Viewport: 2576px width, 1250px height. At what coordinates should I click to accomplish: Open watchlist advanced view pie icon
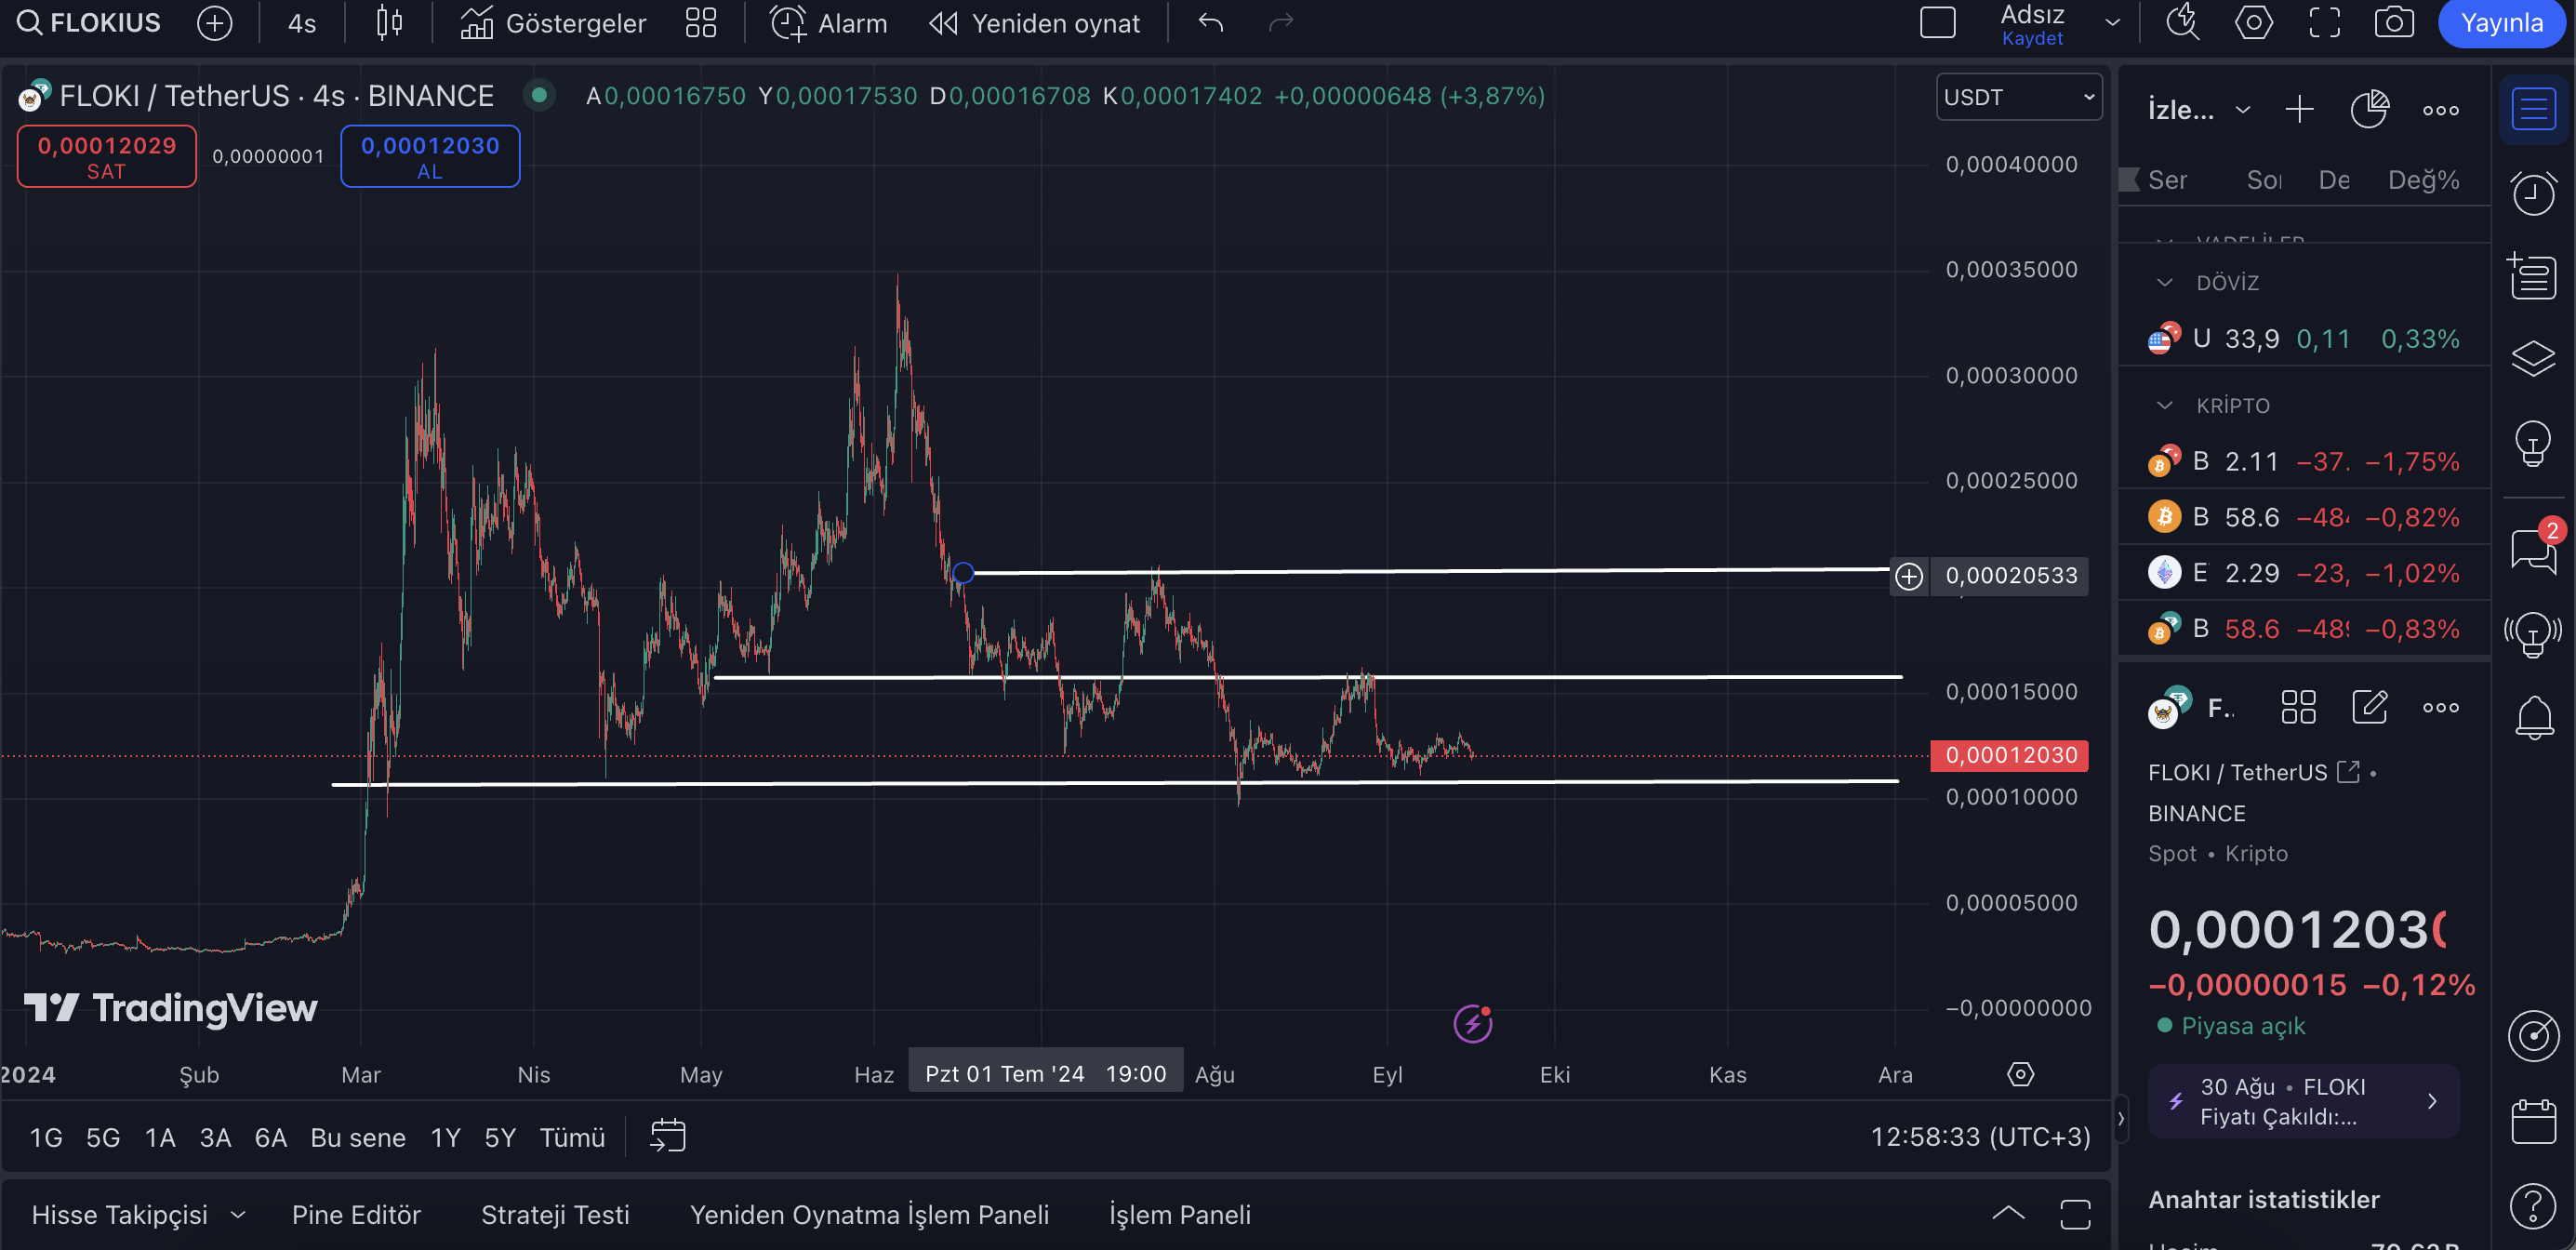[2369, 109]
